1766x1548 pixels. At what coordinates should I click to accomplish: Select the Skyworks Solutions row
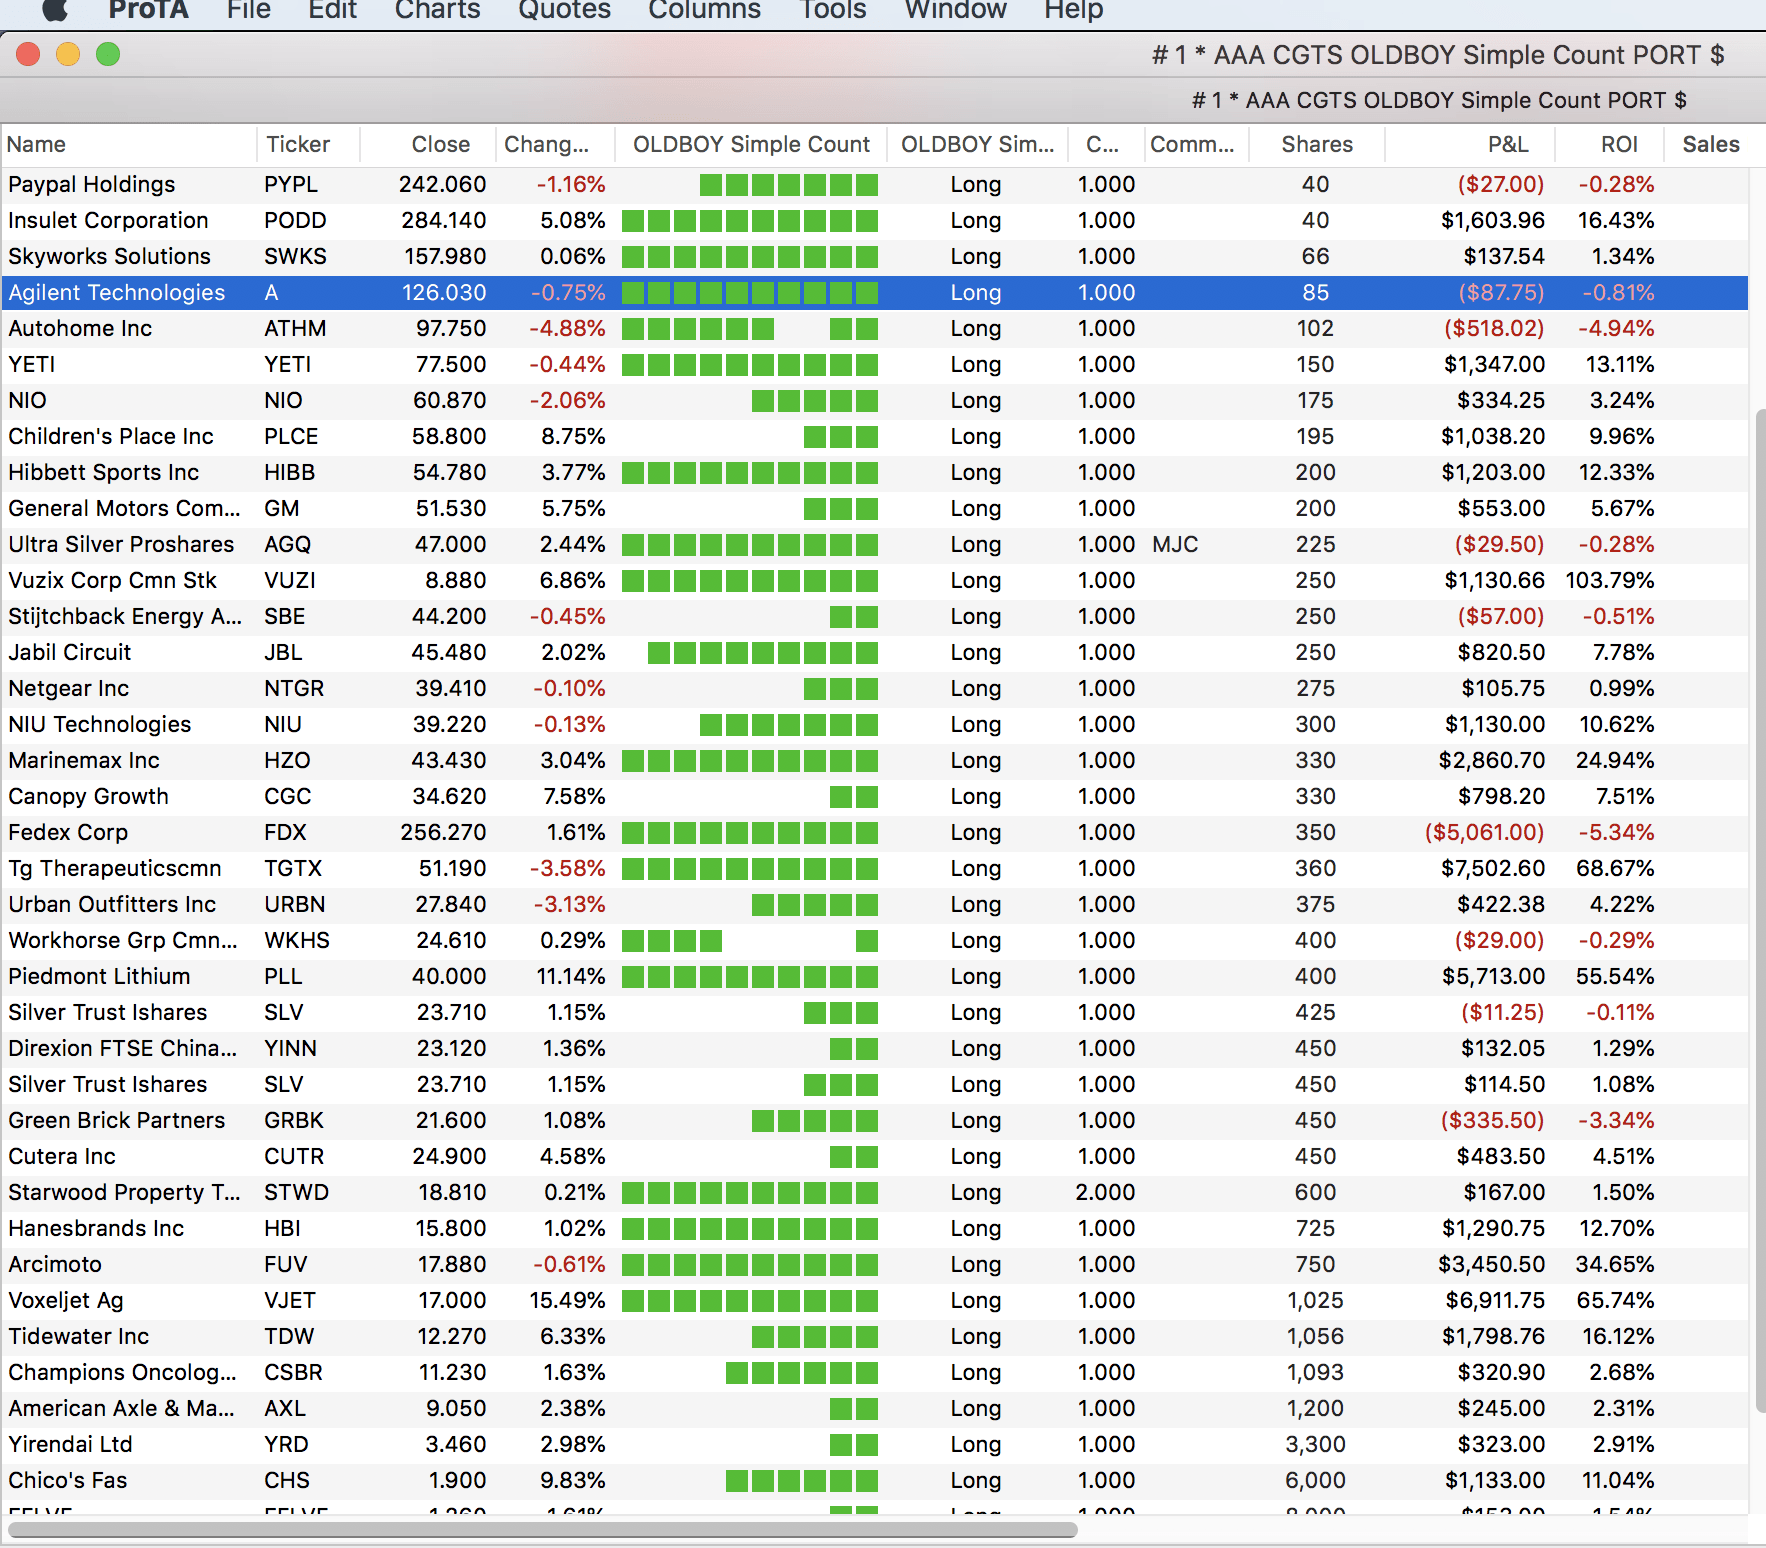tap(875, 256)
